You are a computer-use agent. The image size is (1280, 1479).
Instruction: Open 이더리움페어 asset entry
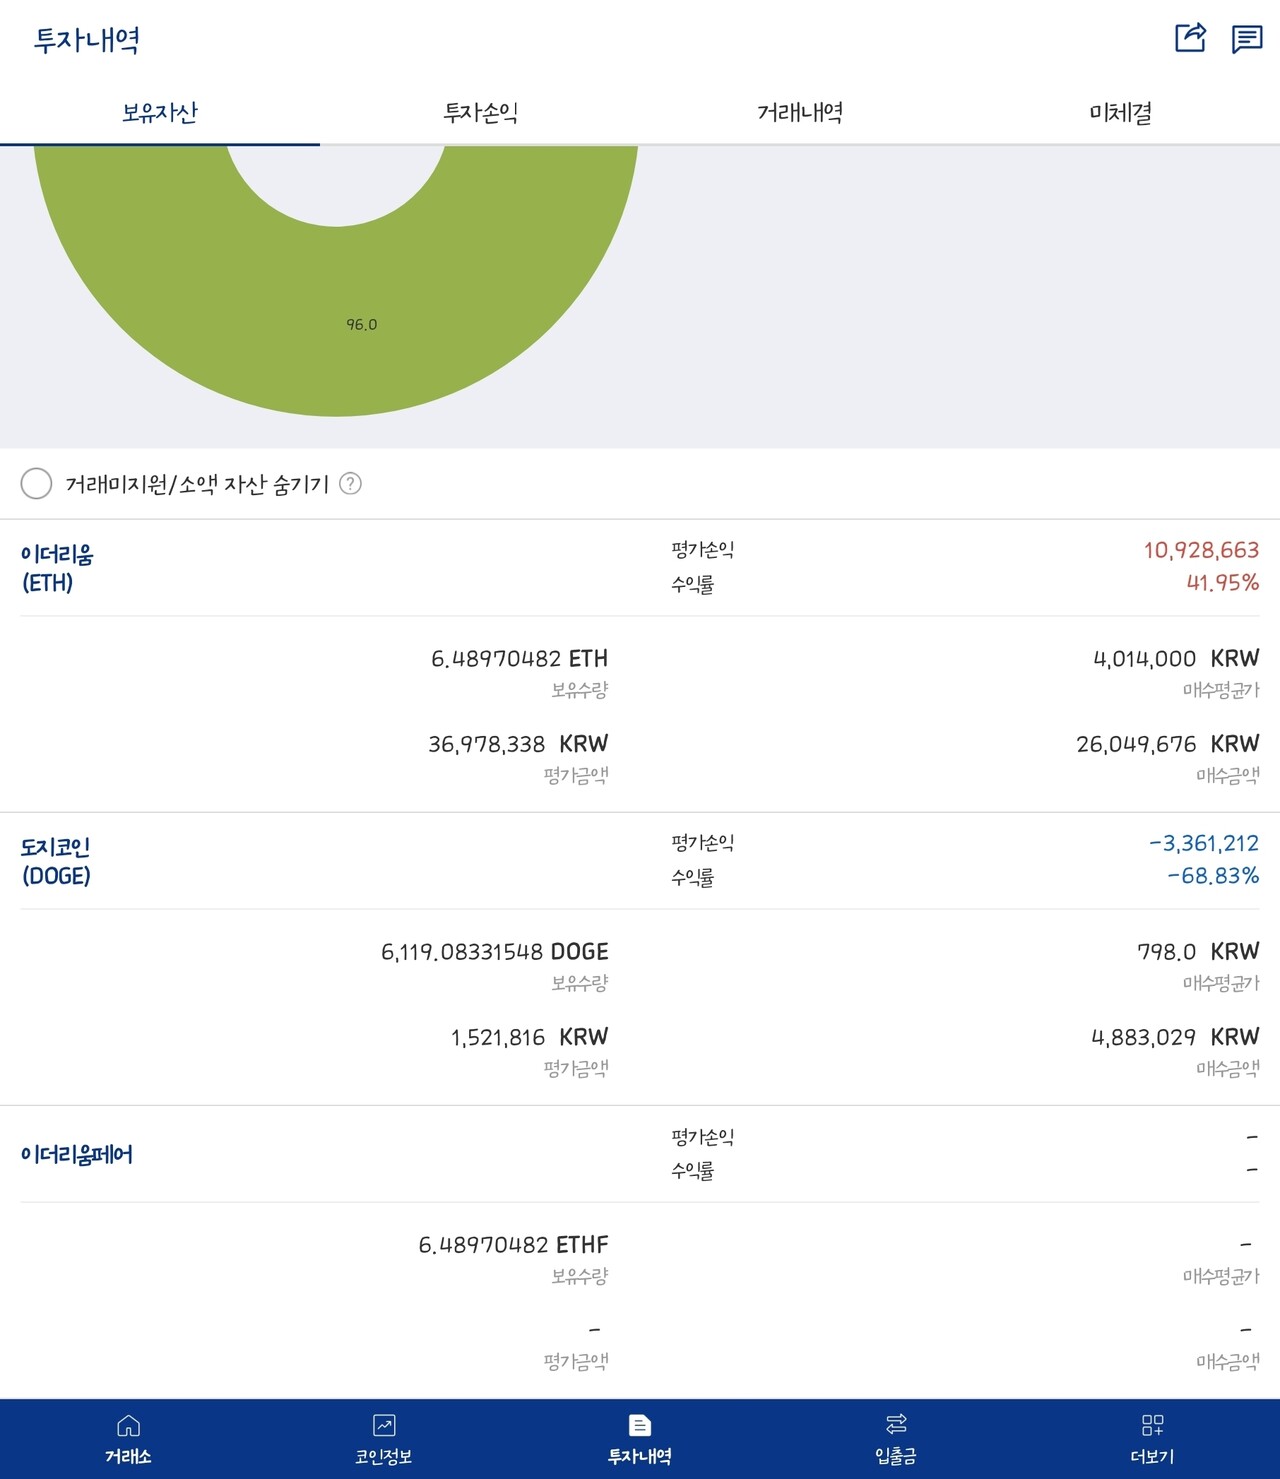tap(77, 1154)
